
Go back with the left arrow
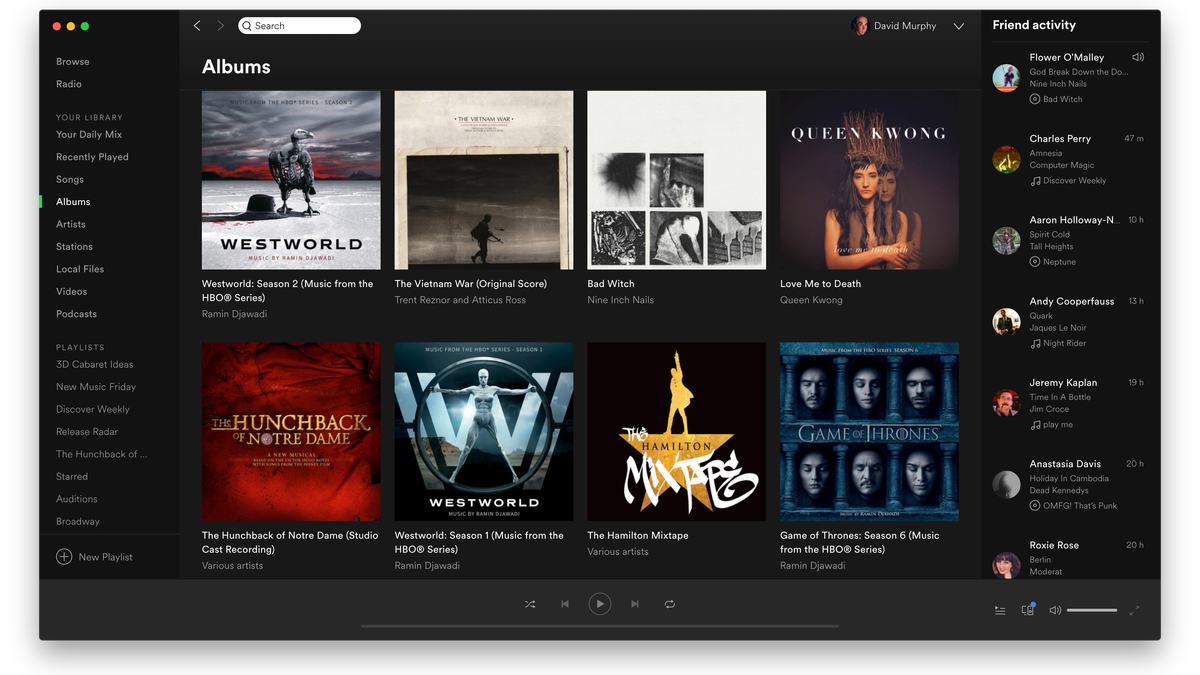[x=197, y=26]
